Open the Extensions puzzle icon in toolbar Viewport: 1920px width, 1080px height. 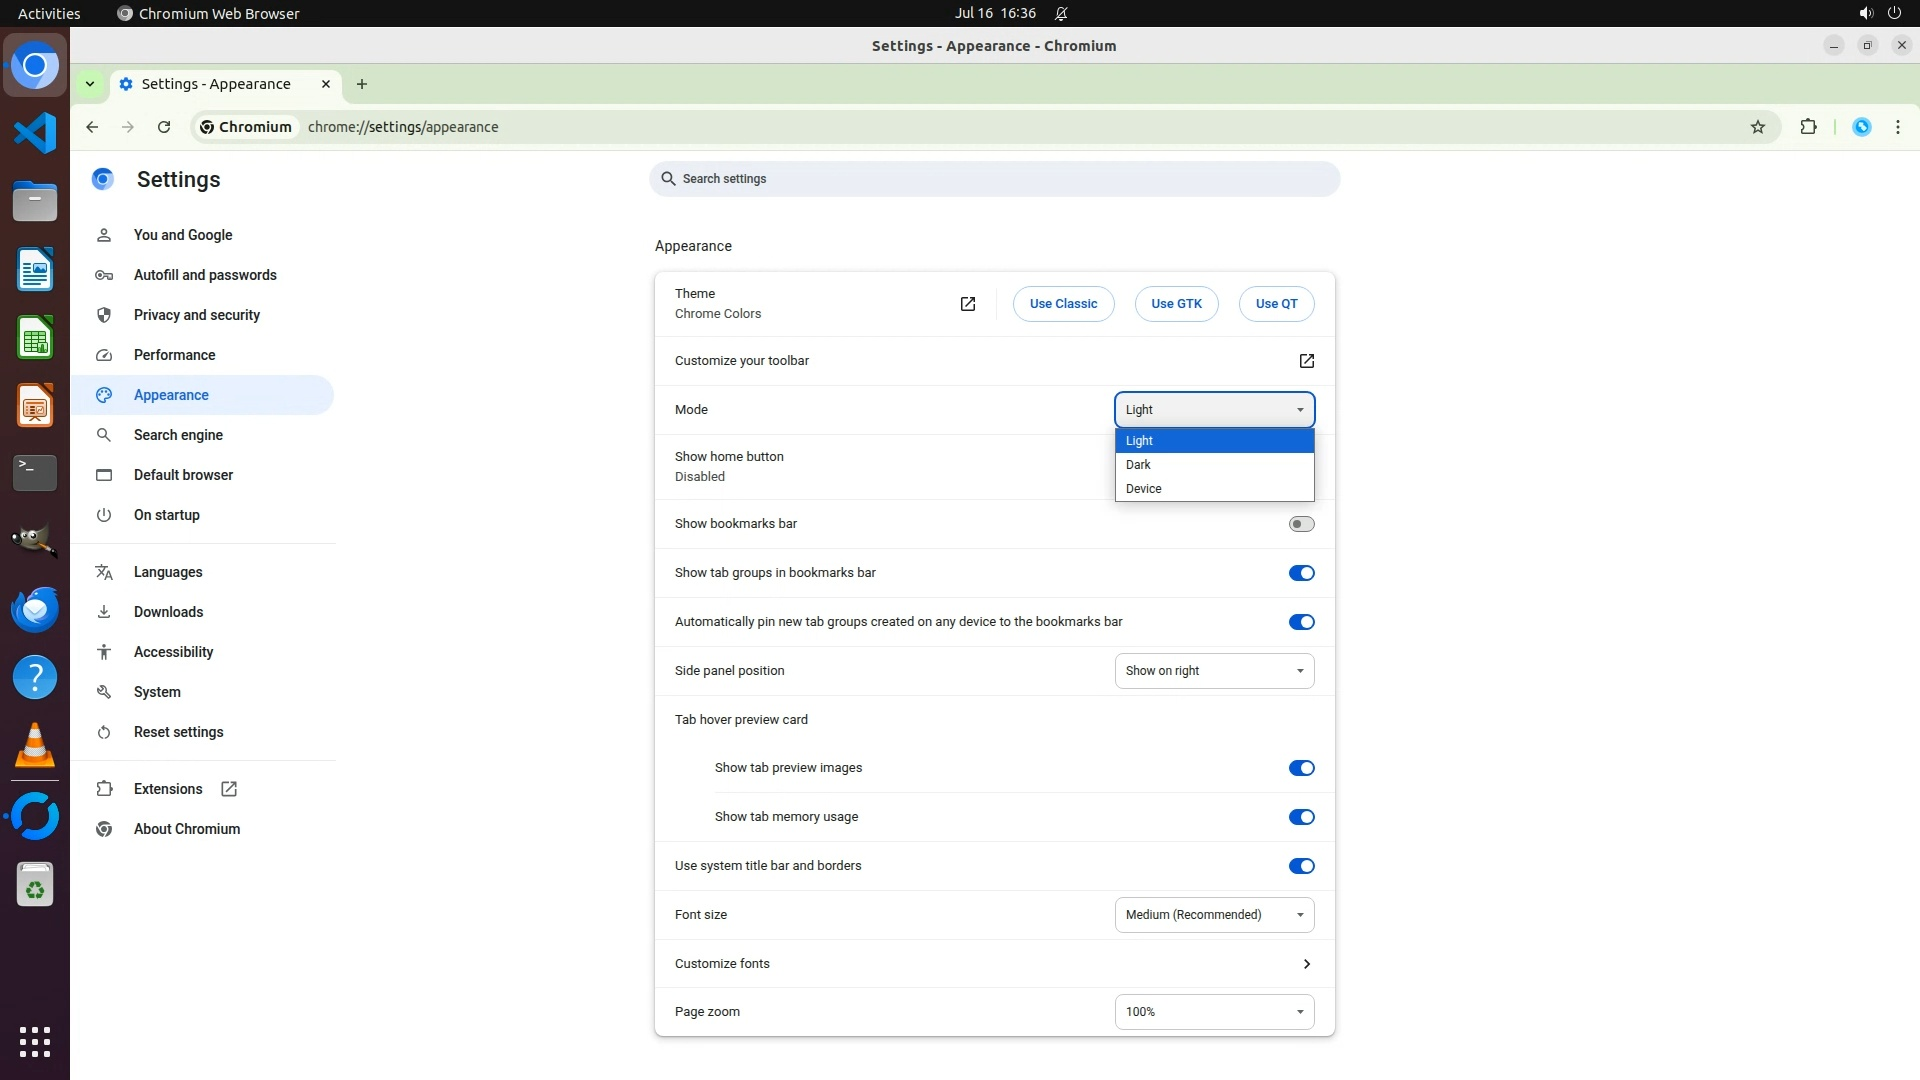click(1808, 127)
